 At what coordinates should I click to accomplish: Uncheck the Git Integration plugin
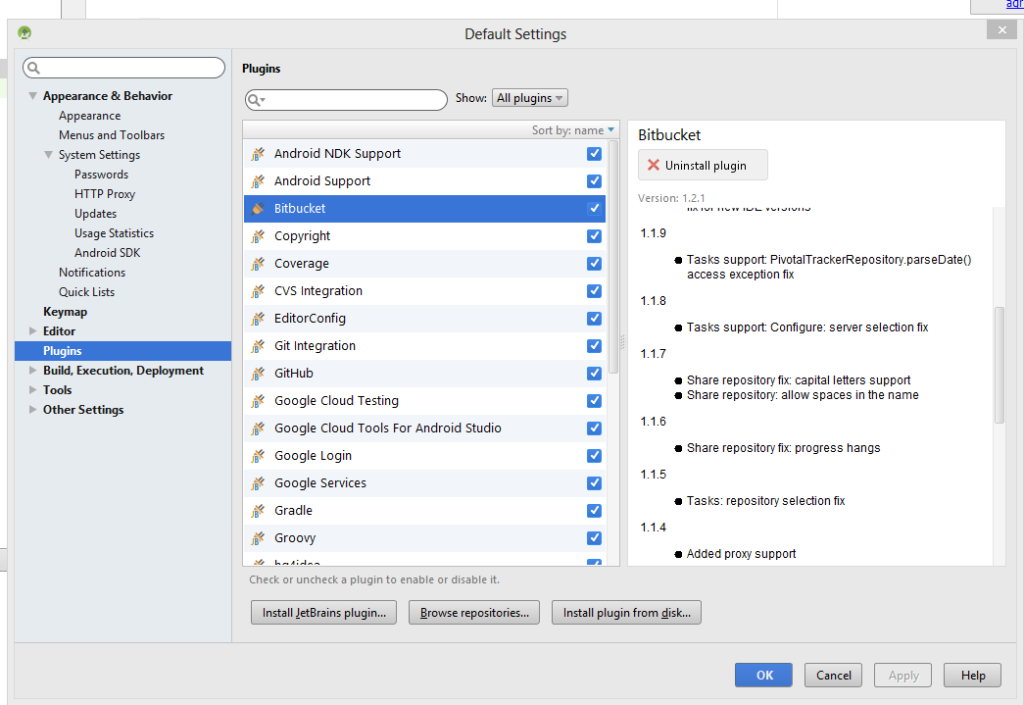tap(594, 346)
